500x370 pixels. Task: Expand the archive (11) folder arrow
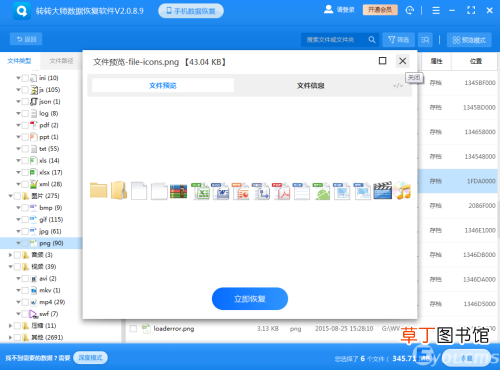pyautogui.click(x=10, y=326)
